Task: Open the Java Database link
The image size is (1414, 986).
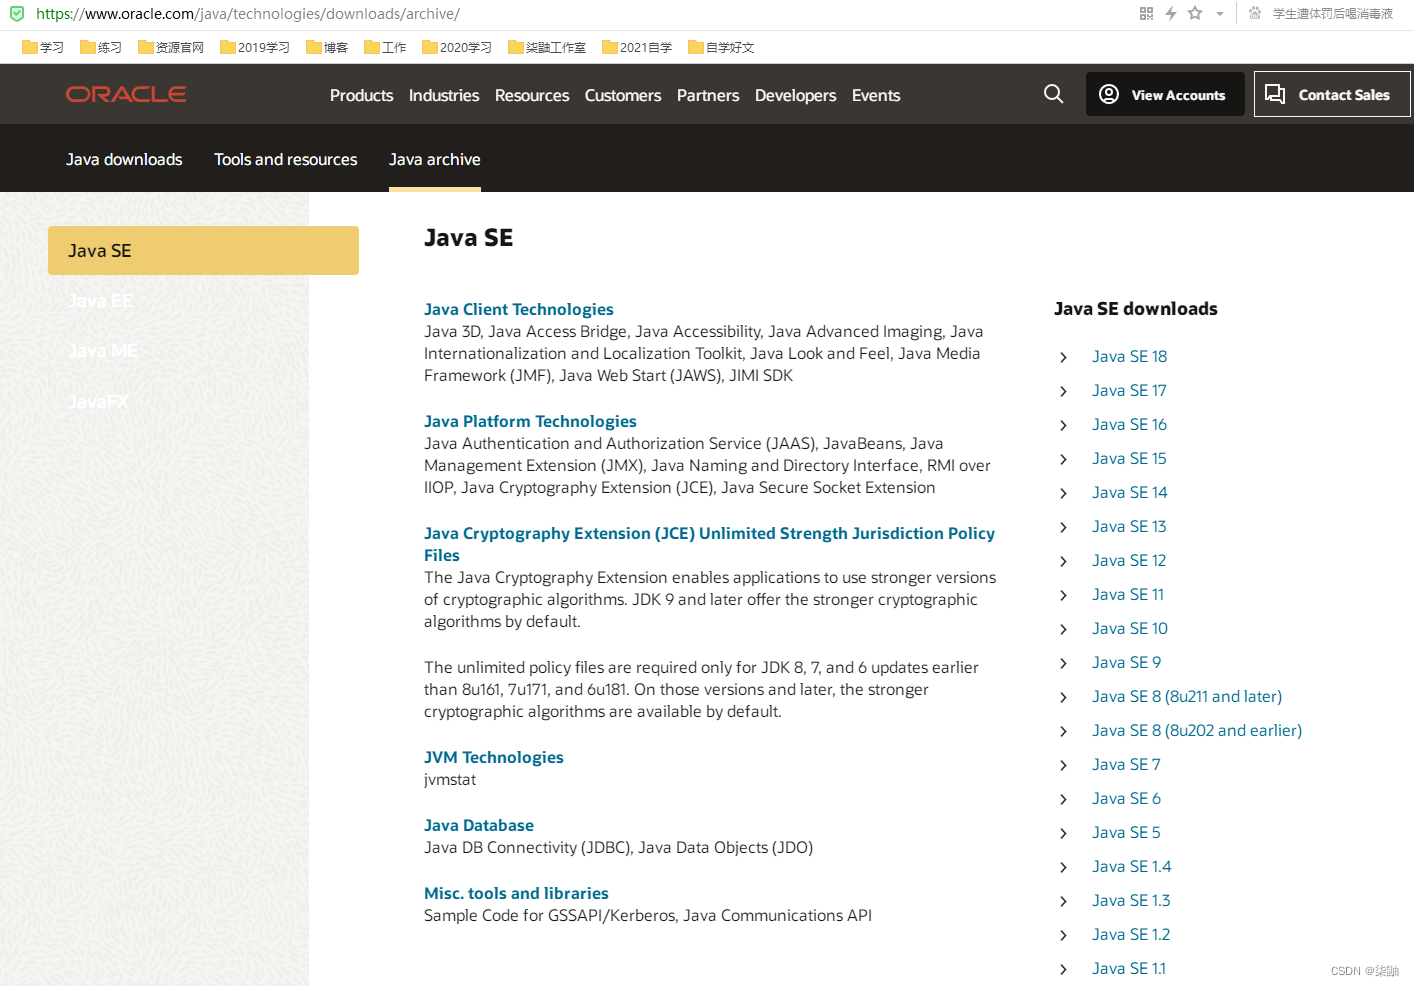Action: (x=478, y=825)
